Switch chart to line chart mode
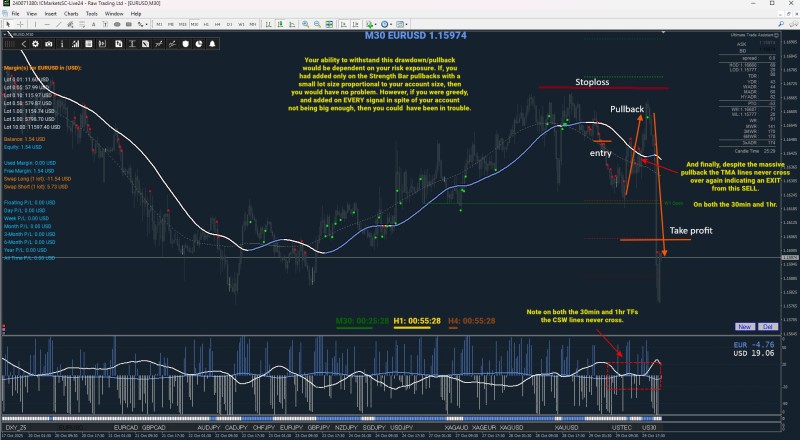 pos(292,24)
